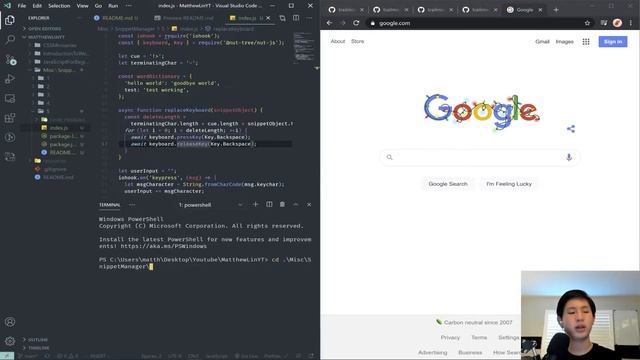Screen dimensions: 640x360
Task: Expand folder 1 in the explorer tree
Action: [43, 78]
